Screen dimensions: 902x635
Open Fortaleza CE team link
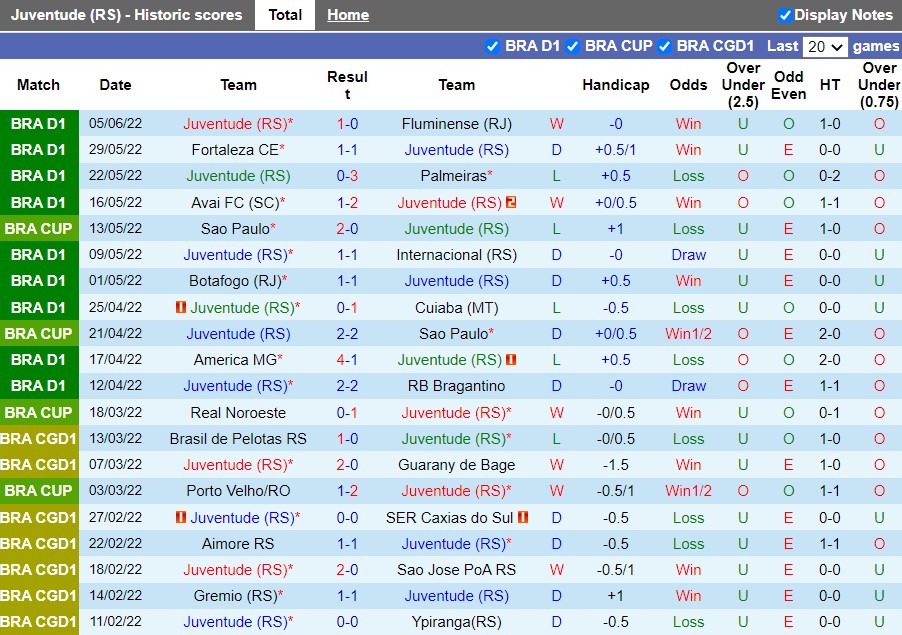[x=235, y=150]
